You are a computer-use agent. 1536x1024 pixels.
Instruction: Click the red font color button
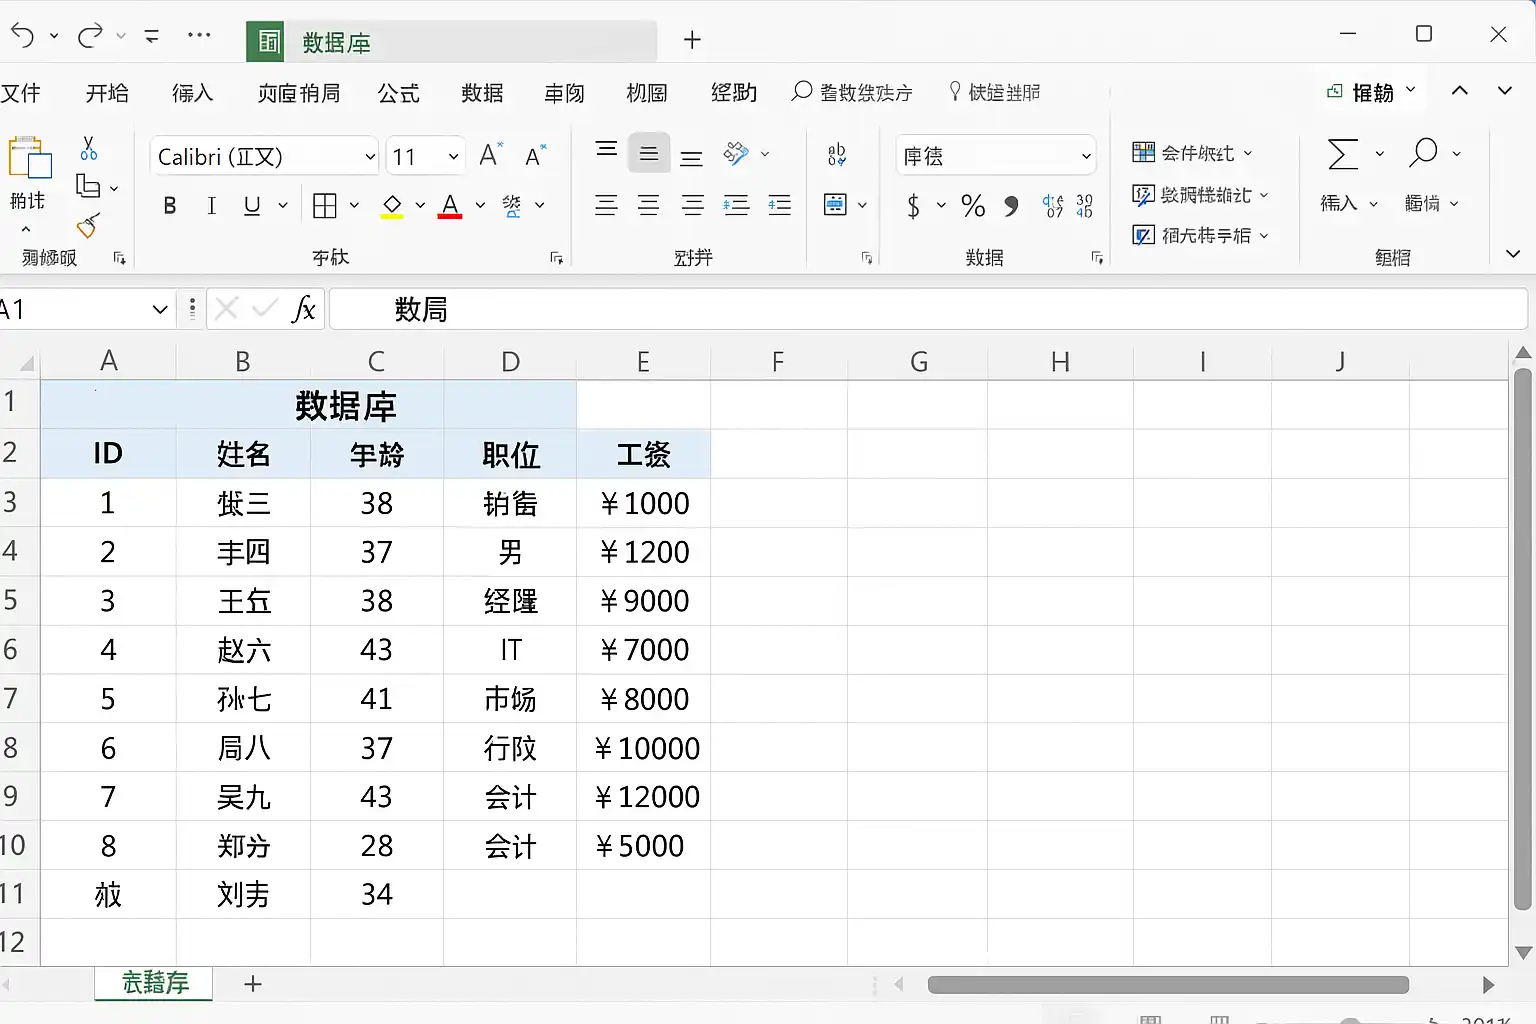pyautogui.click(x=450, y=207)
